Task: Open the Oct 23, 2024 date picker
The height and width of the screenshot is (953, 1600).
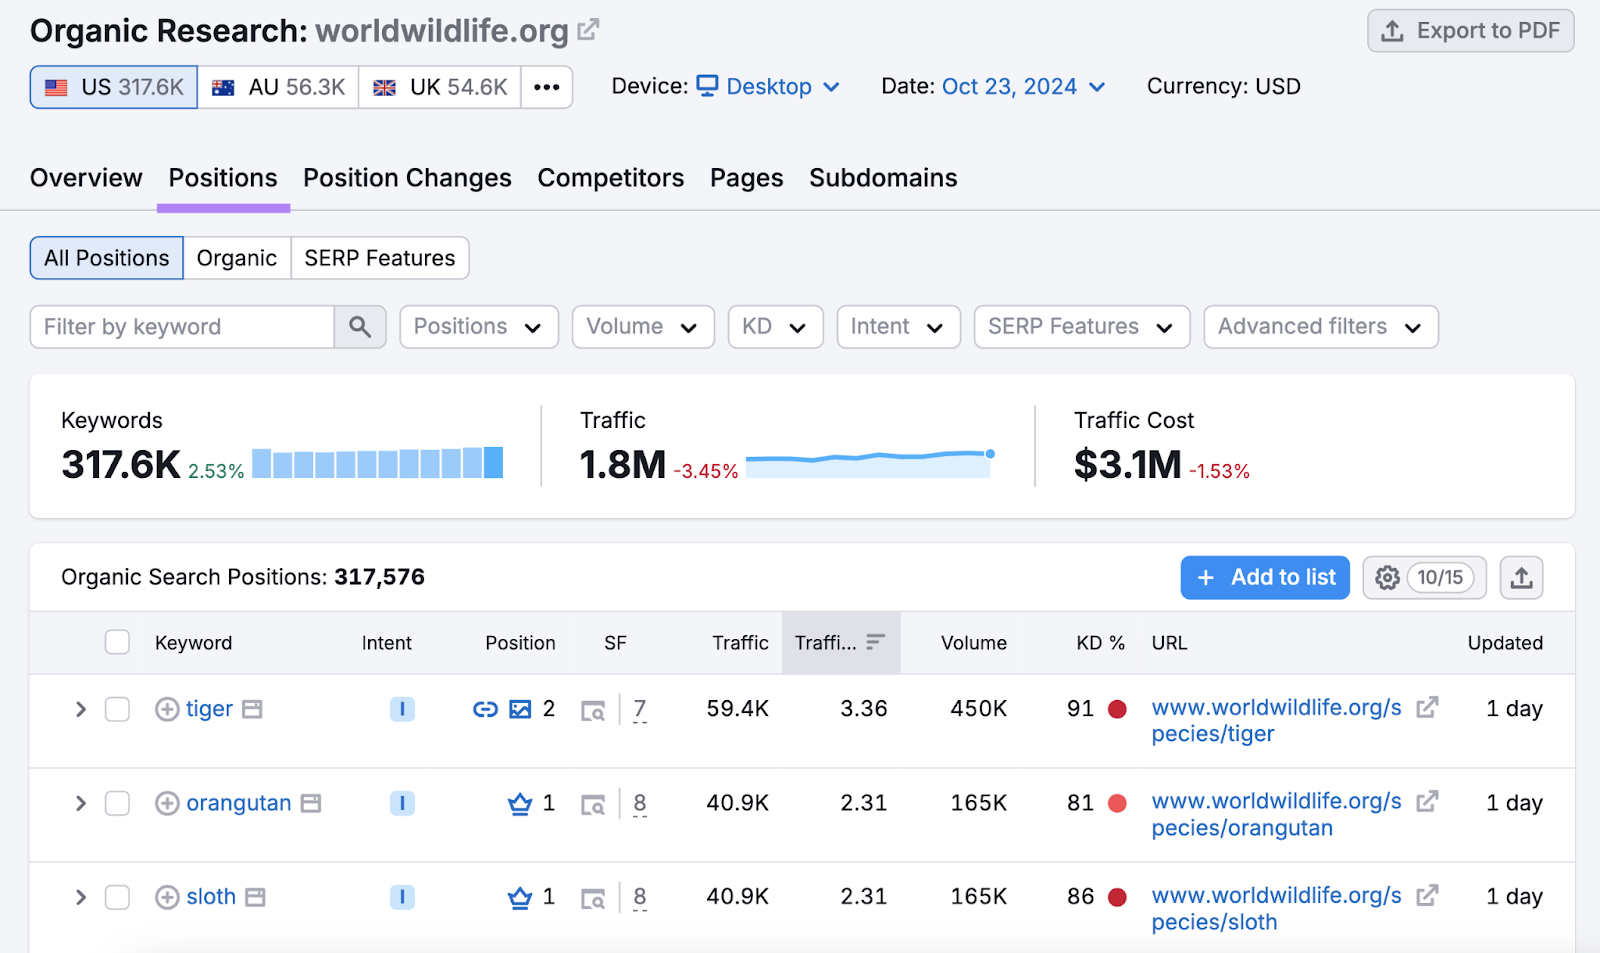Action: click(x=1023, y=87)
